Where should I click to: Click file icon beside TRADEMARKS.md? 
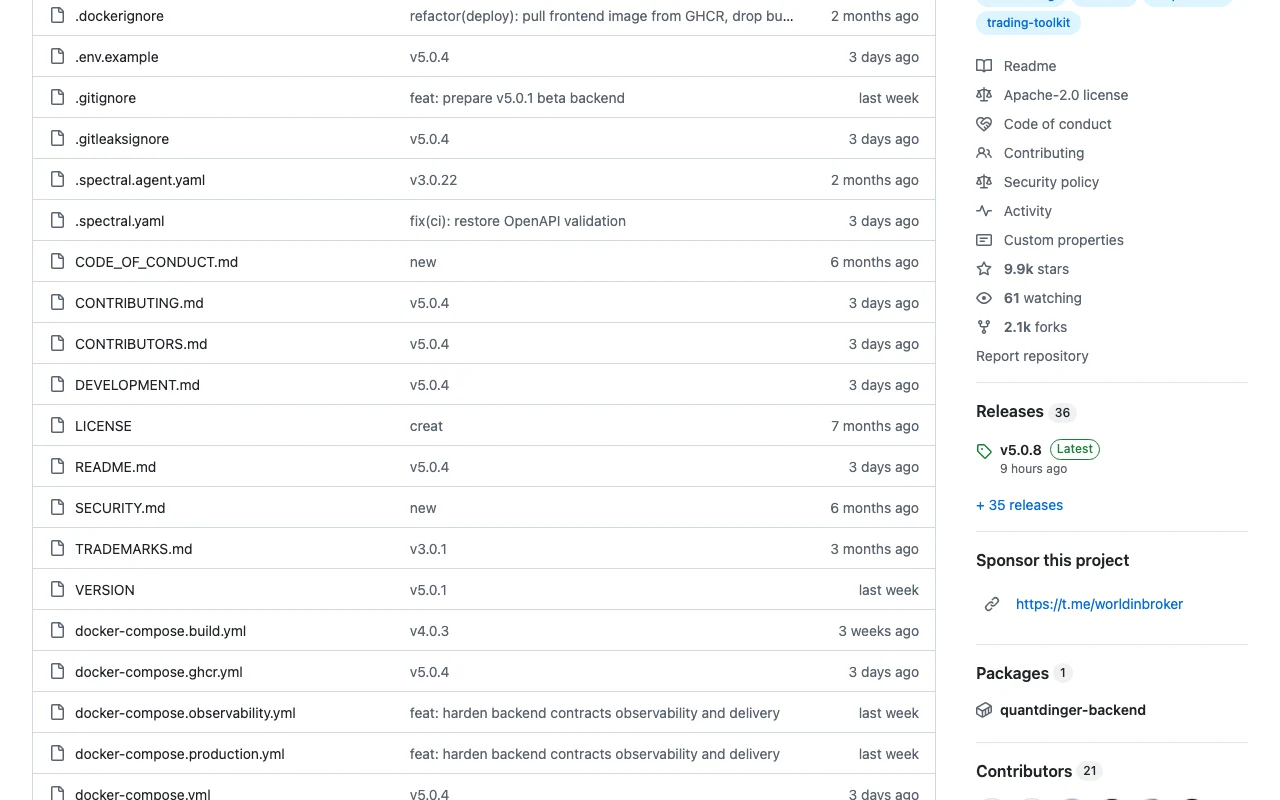click(x=57, y=549)
